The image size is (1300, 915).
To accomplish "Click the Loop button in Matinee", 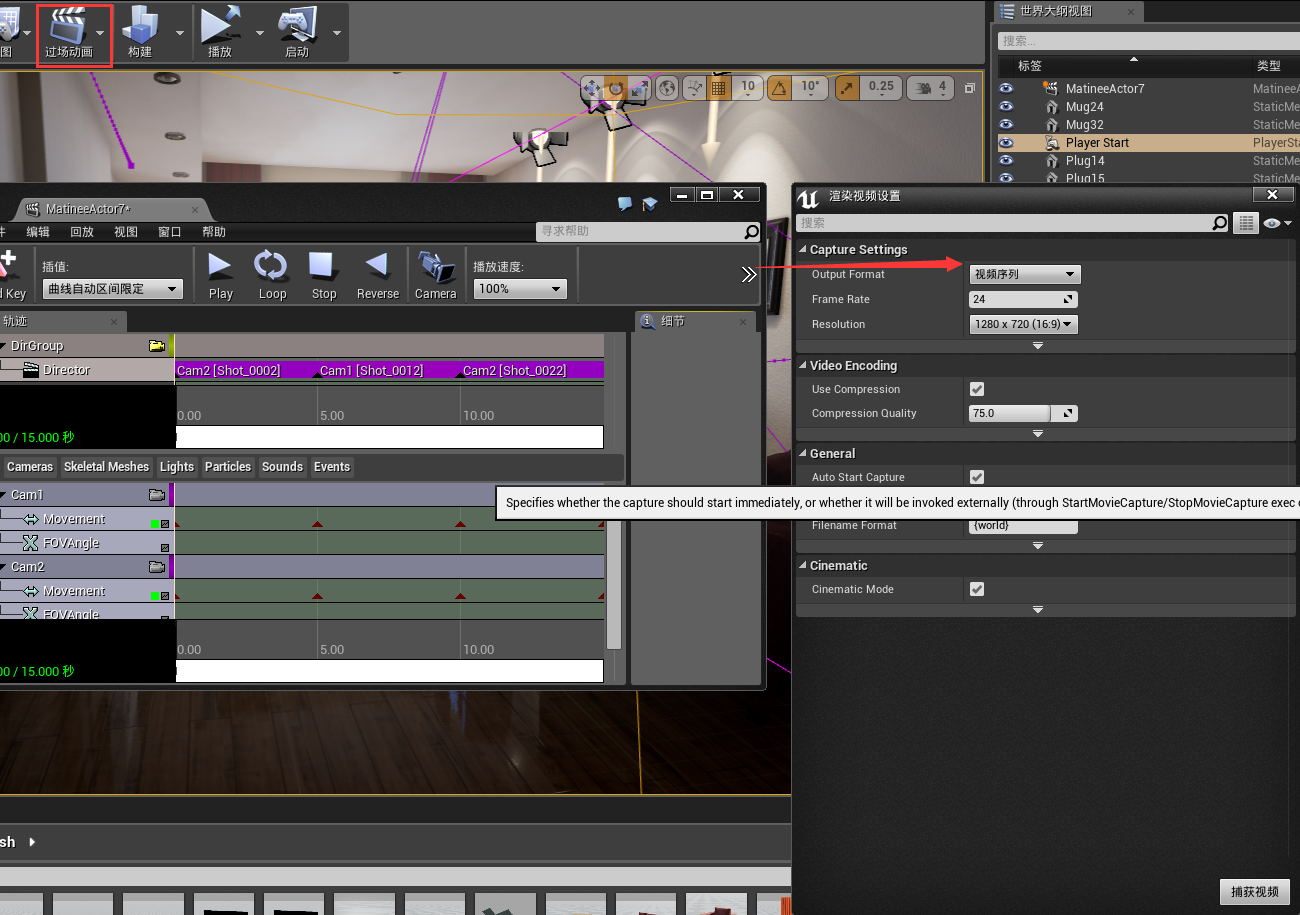I will (271, 275).
